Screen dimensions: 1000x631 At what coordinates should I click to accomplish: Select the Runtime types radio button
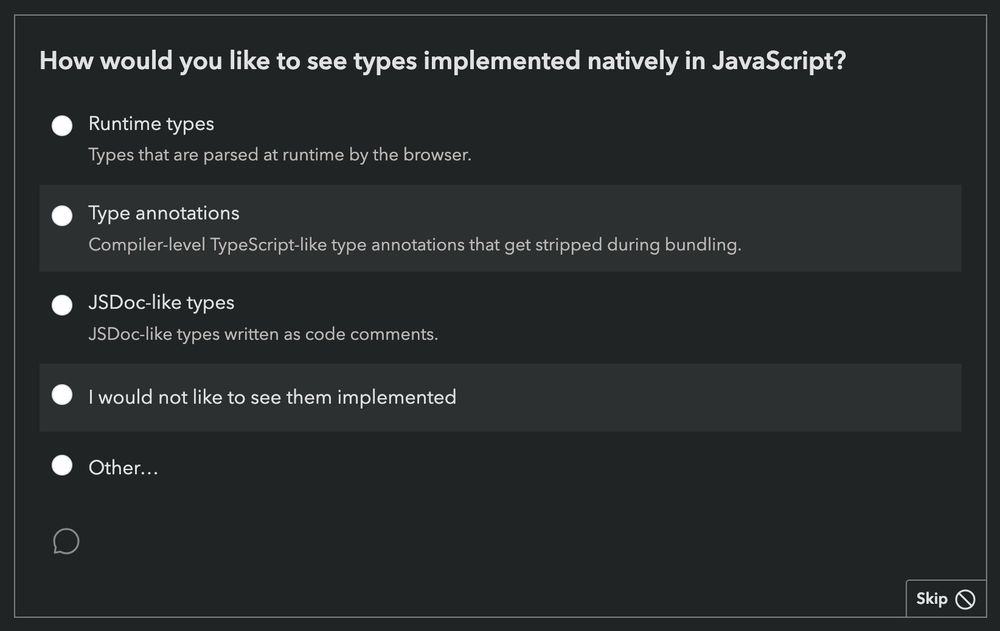pos(62,125)
